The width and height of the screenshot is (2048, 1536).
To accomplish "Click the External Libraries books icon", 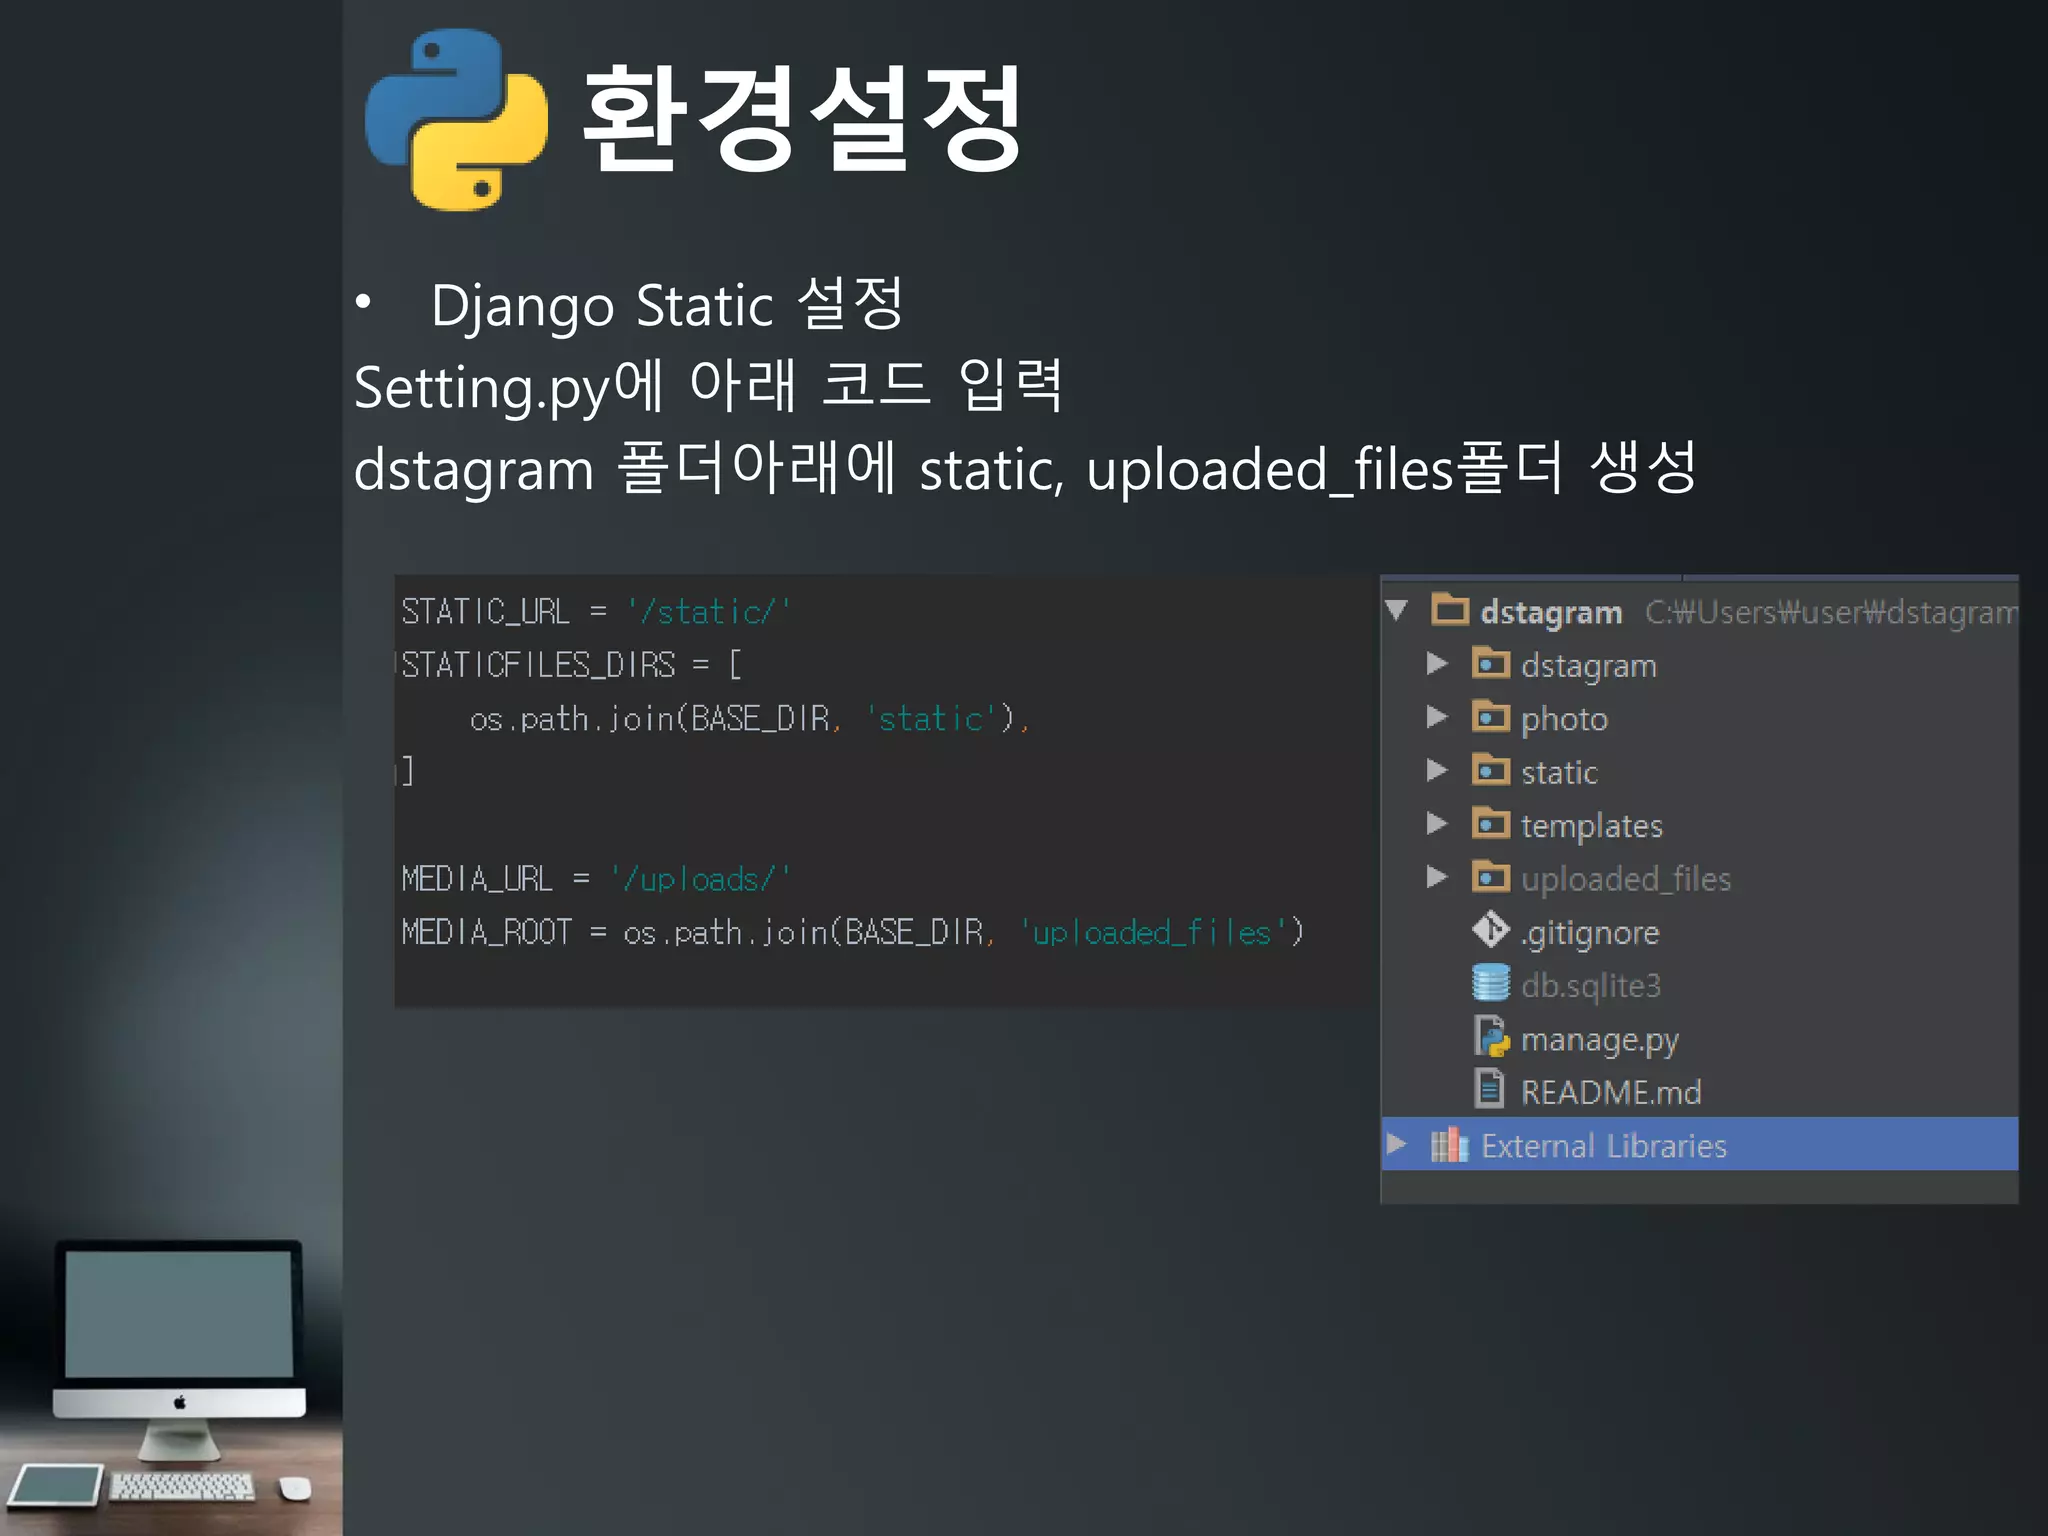I will tap(1449, 1144).
